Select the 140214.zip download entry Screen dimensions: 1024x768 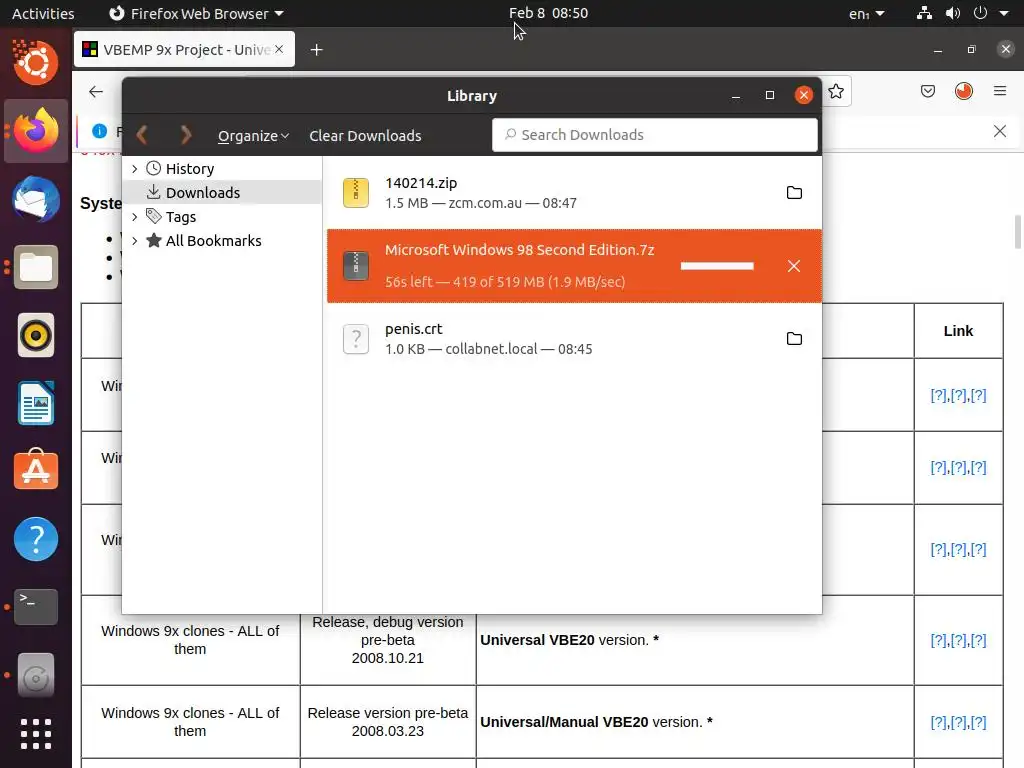pyautogui.click(x=574, y=193)
